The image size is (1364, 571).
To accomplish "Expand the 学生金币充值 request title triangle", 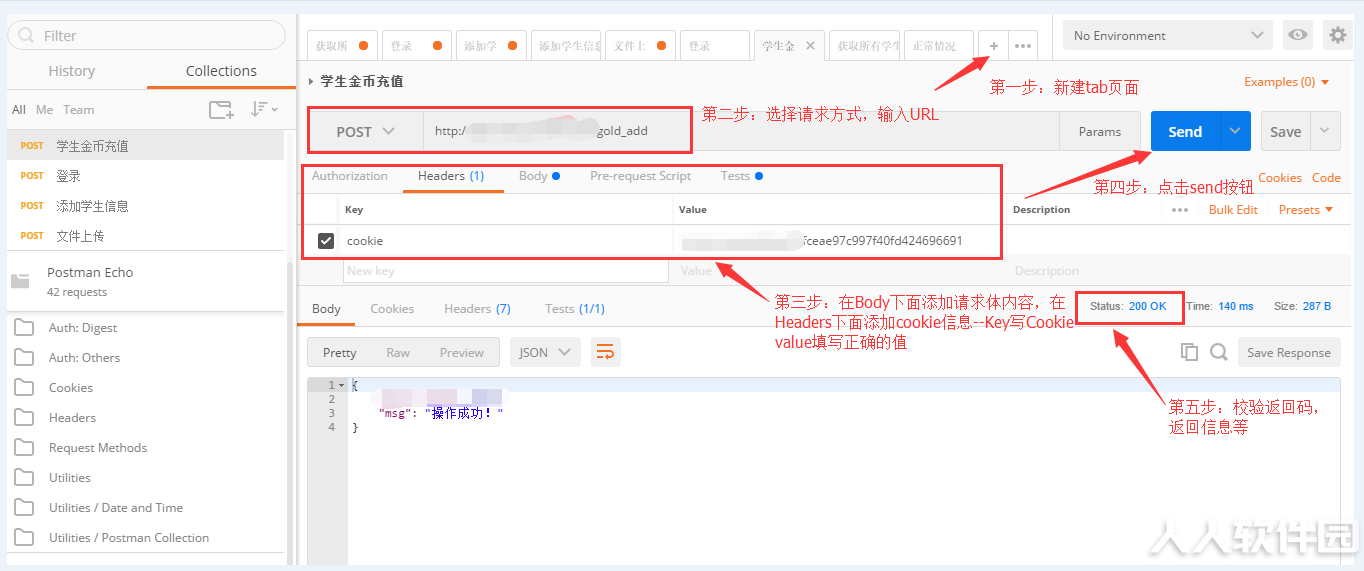I will pyautogui.click(x=312, y=81).
